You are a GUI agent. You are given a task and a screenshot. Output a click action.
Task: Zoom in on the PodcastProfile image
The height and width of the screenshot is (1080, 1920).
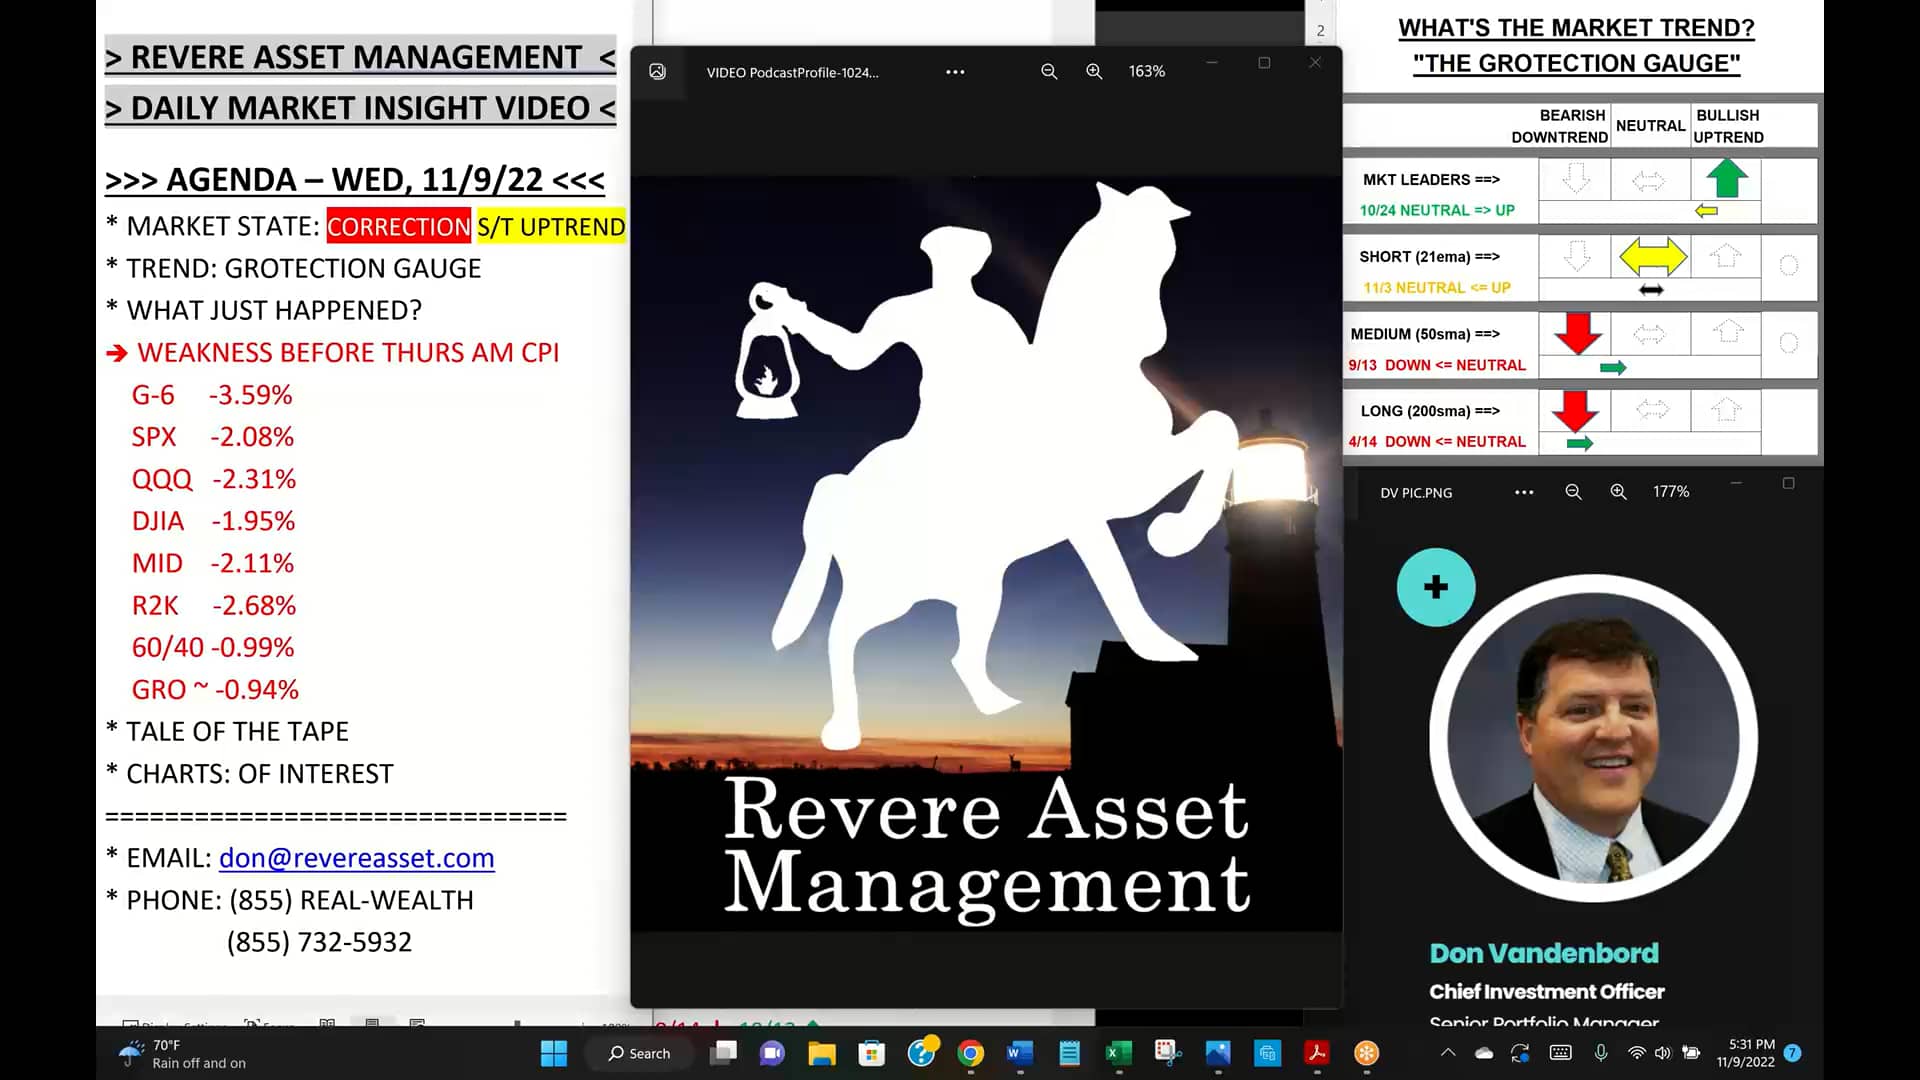1094,71
